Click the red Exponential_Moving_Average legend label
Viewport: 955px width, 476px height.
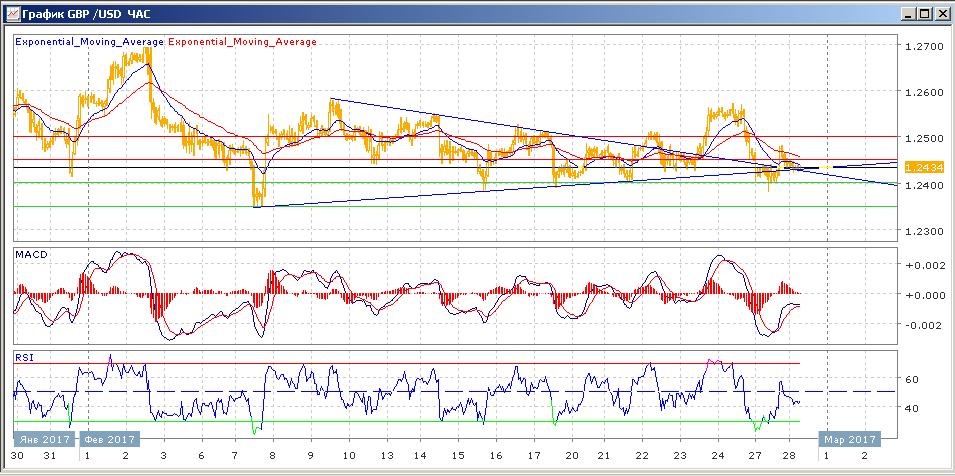point(242,42)
